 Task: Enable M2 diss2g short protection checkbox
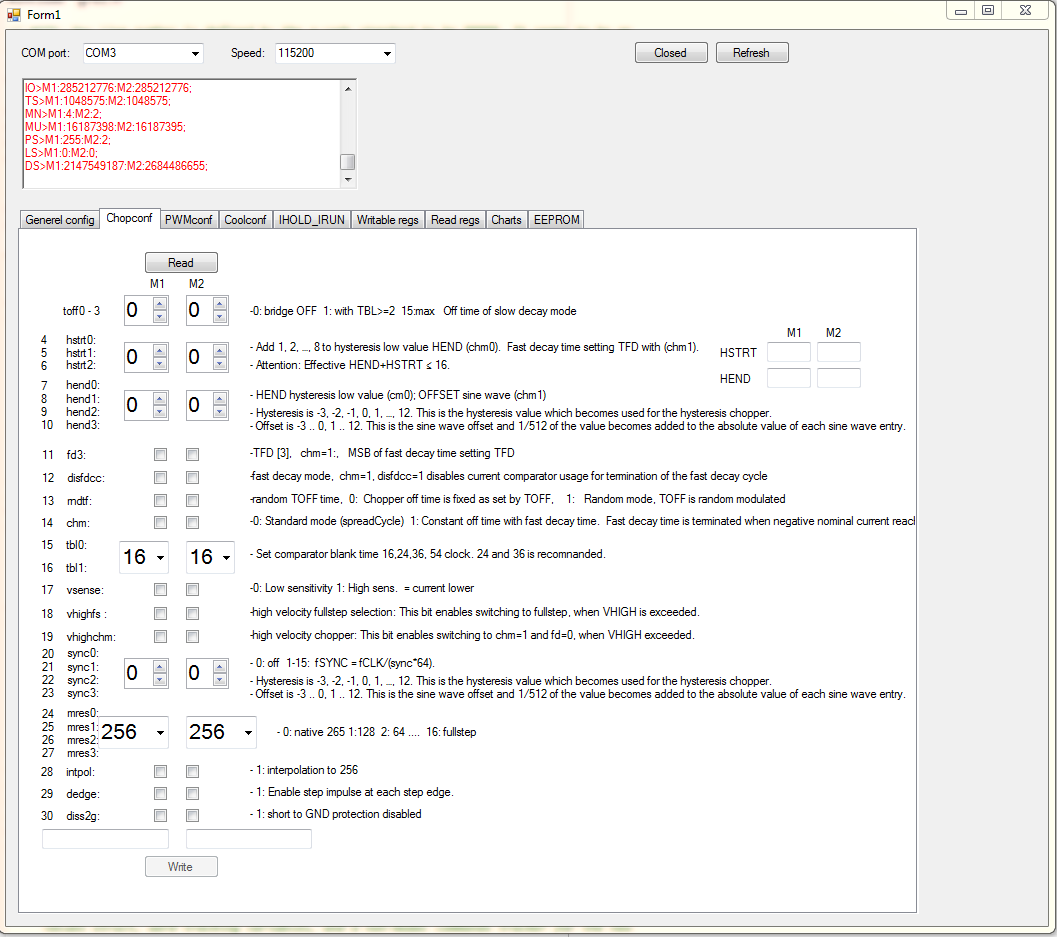point(192,815)
